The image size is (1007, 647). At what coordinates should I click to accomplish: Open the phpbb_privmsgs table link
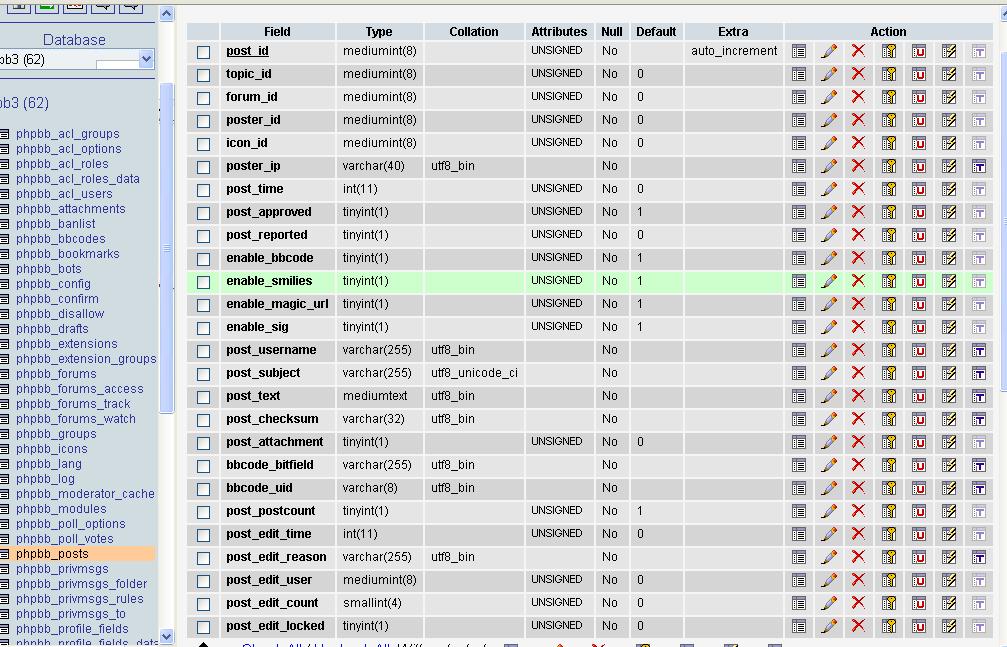click(62, 569)
